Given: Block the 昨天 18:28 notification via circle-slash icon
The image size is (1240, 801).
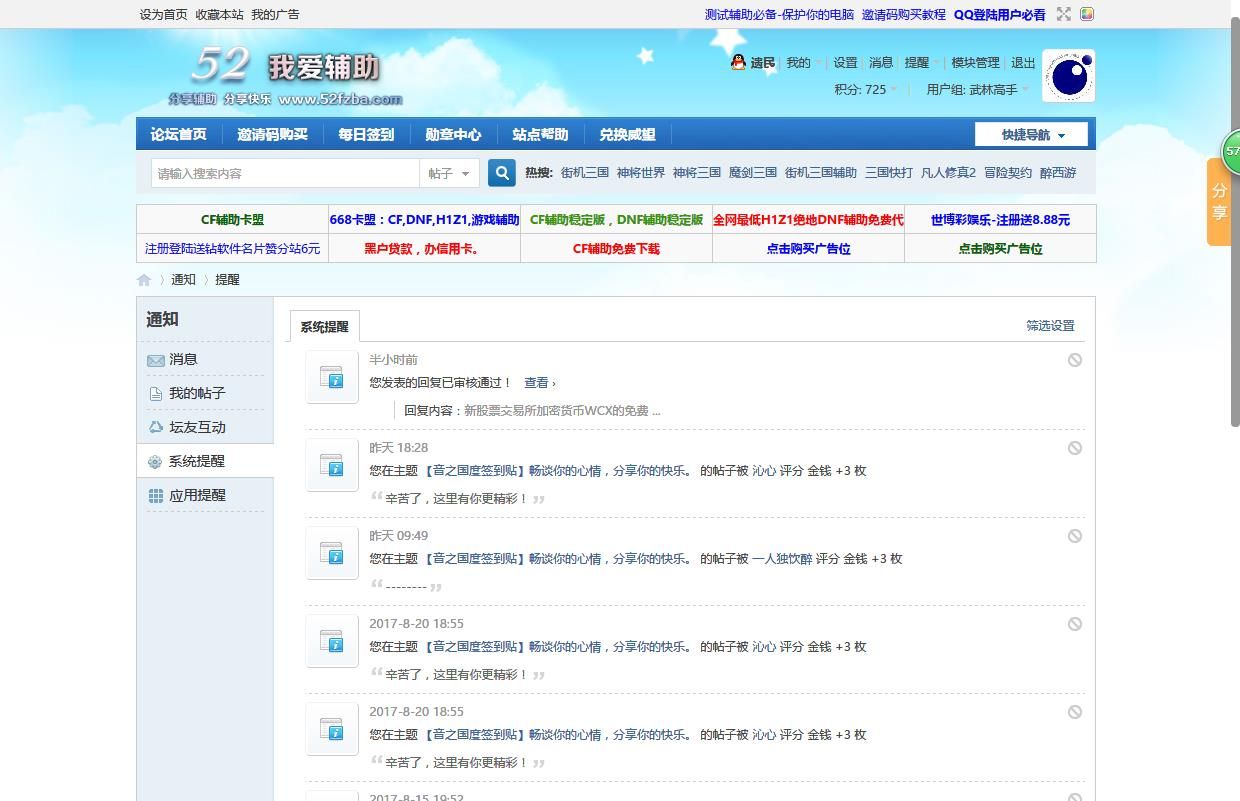Looking at the screenshot, I should pyautogui.click(x=1074, y=448).
